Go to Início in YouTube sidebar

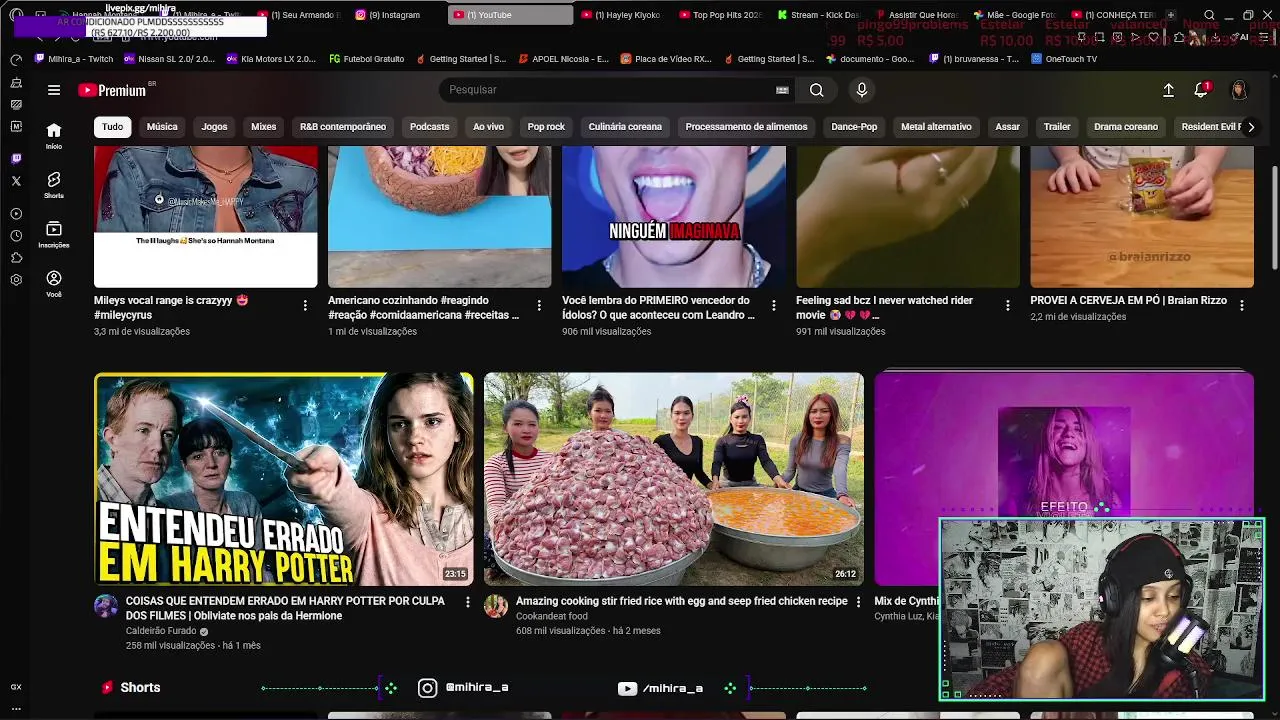tap(54, 135)
